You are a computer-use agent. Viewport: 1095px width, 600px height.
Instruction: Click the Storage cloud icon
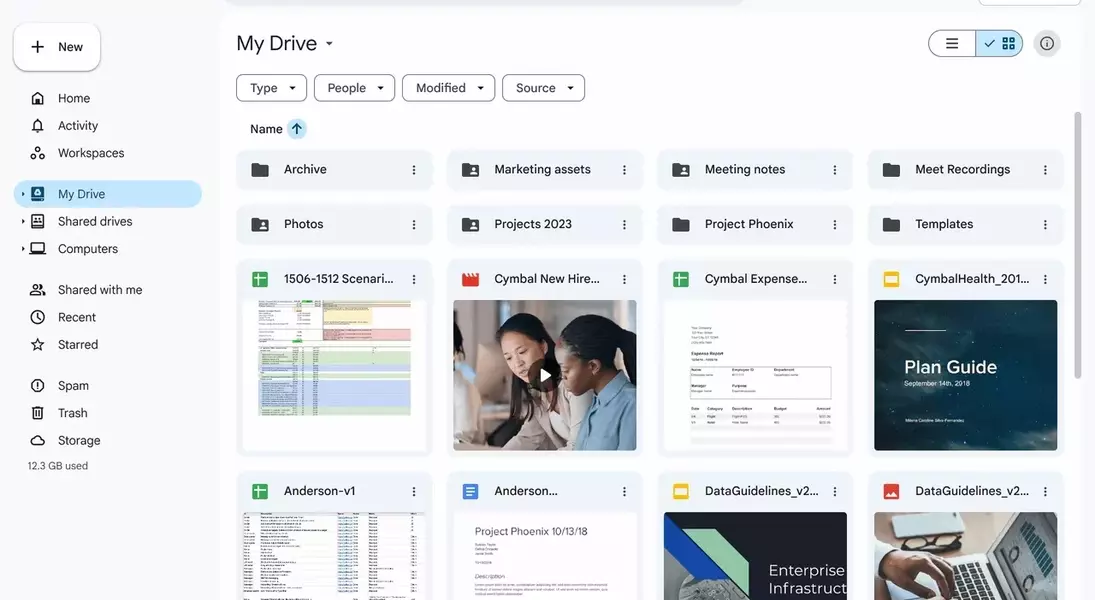point(38,441)
